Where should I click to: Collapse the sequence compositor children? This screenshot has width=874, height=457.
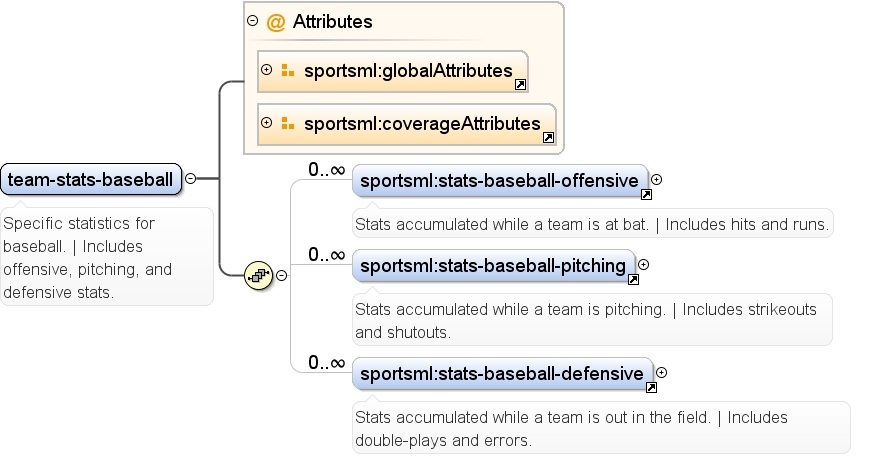[282, 275]
